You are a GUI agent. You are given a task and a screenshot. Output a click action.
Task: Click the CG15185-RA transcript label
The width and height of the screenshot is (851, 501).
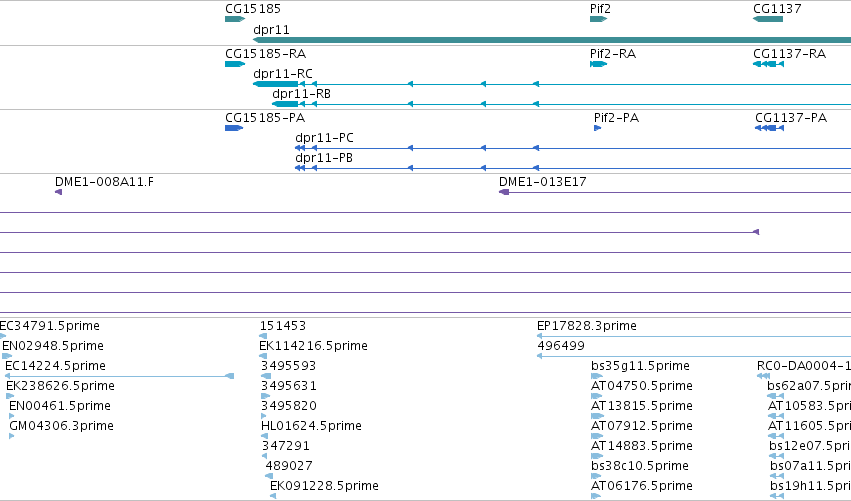coord(265,54)
